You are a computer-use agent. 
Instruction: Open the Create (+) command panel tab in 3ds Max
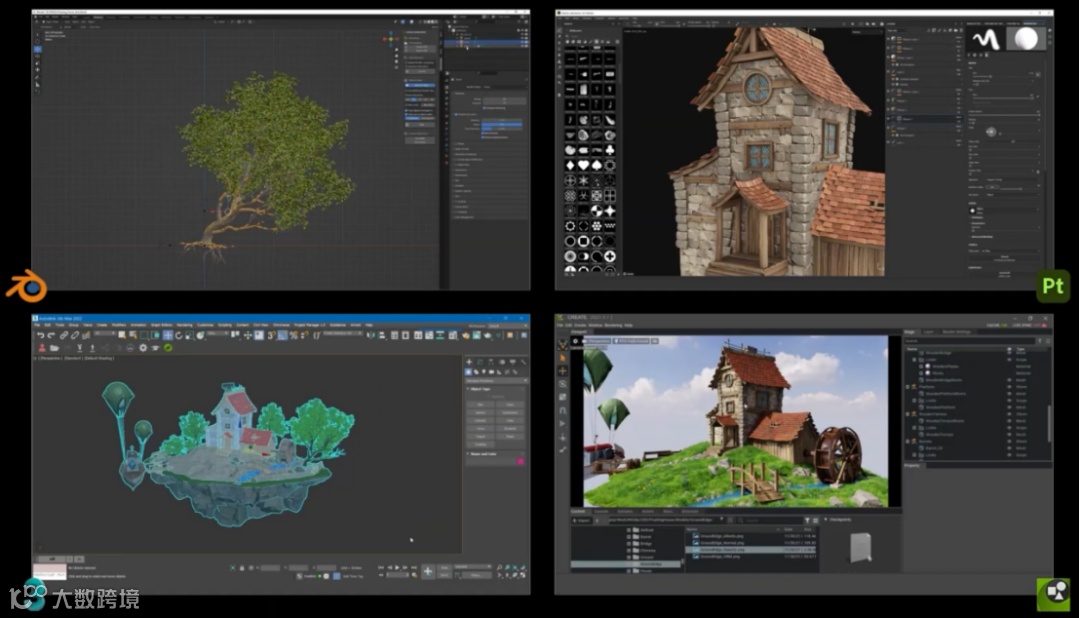469,362
